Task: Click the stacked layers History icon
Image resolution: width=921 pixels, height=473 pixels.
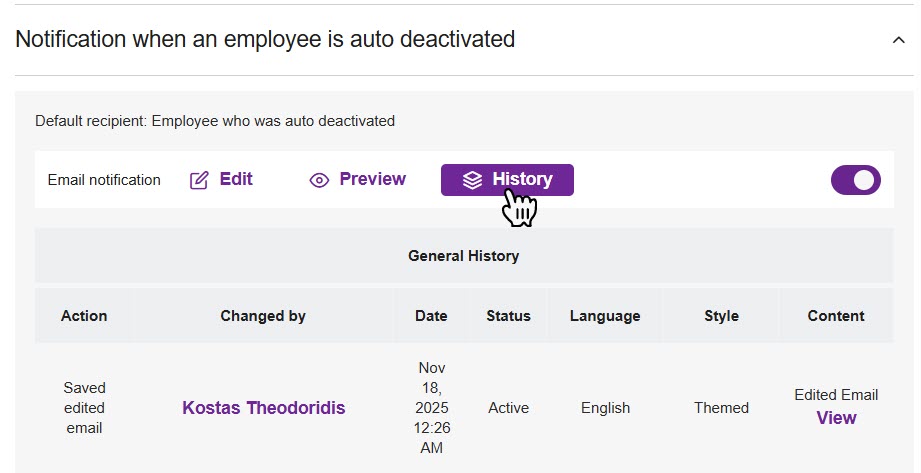Action: point(472,180)
